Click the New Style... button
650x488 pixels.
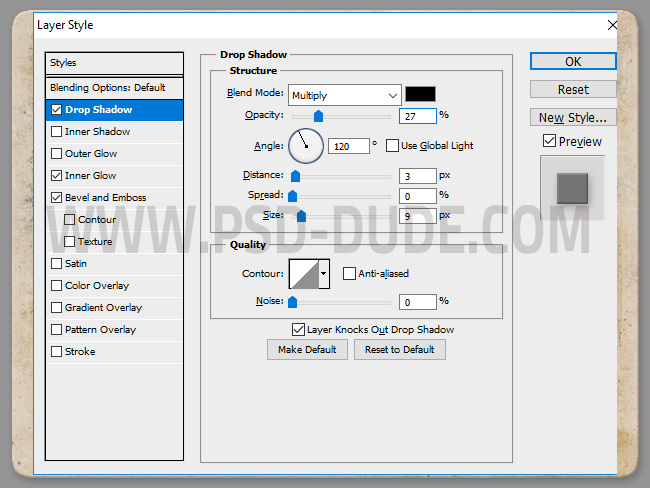573,118
